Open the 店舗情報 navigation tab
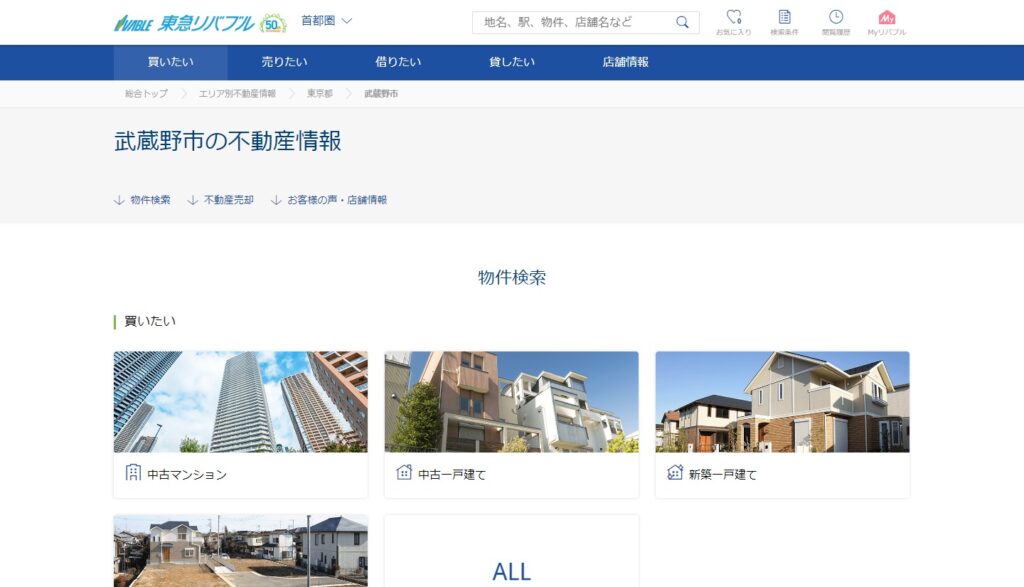 (625, 62)
